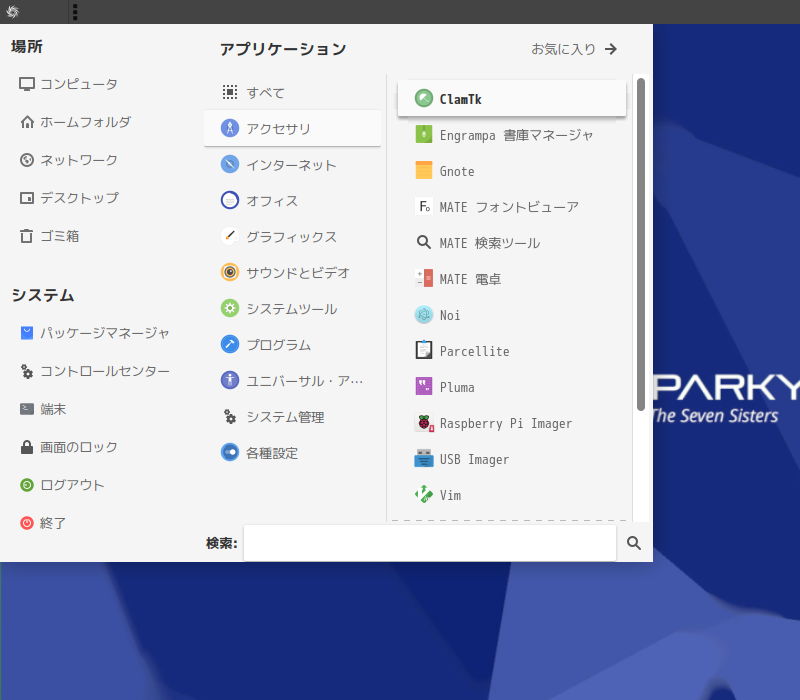The height and width of the screenshot is (700, 800).
Task: Select インターネット category icon
Action: (230, 164)
